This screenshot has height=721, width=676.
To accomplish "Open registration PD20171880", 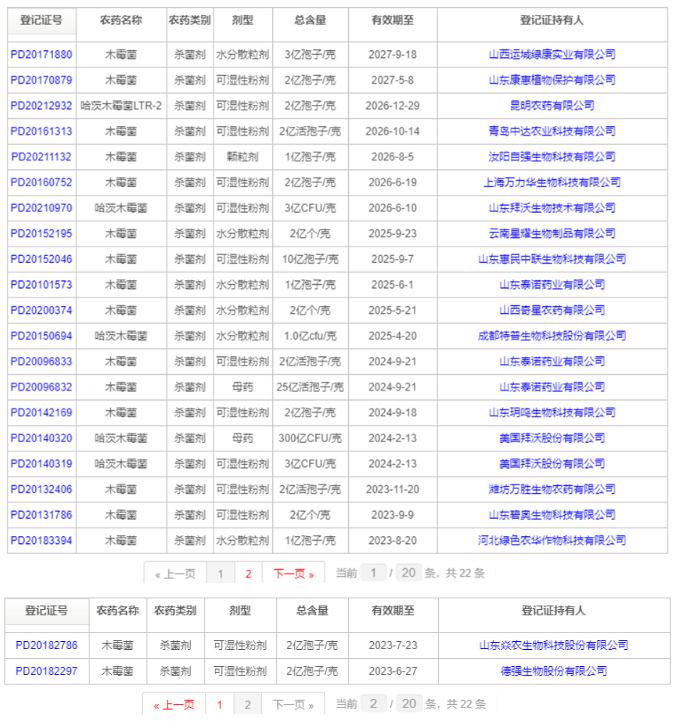I will 41,55.
